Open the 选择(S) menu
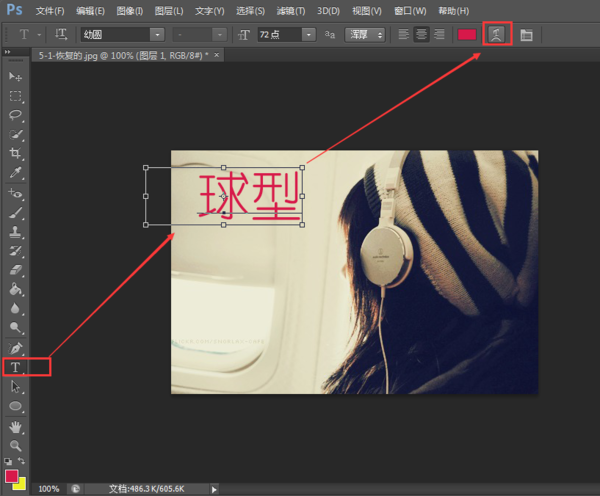 point(251,11)
